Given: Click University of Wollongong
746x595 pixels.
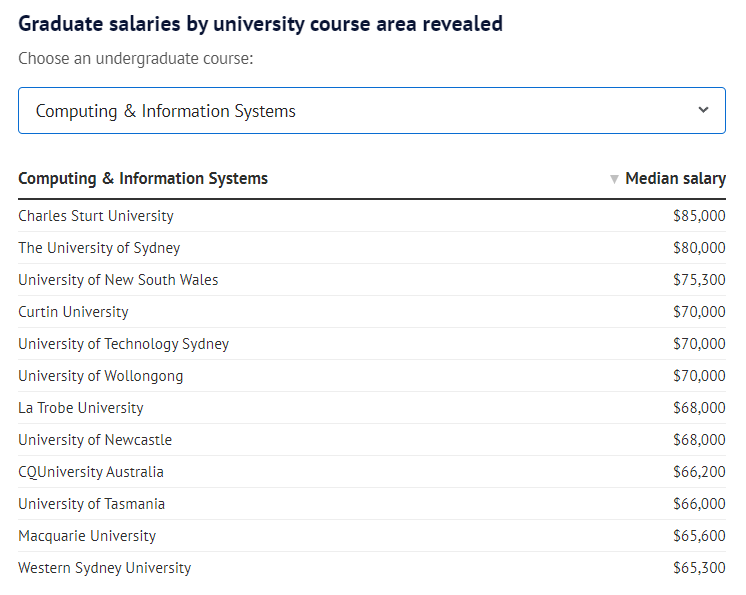Looking at the screenshot, I should [100, 376].
